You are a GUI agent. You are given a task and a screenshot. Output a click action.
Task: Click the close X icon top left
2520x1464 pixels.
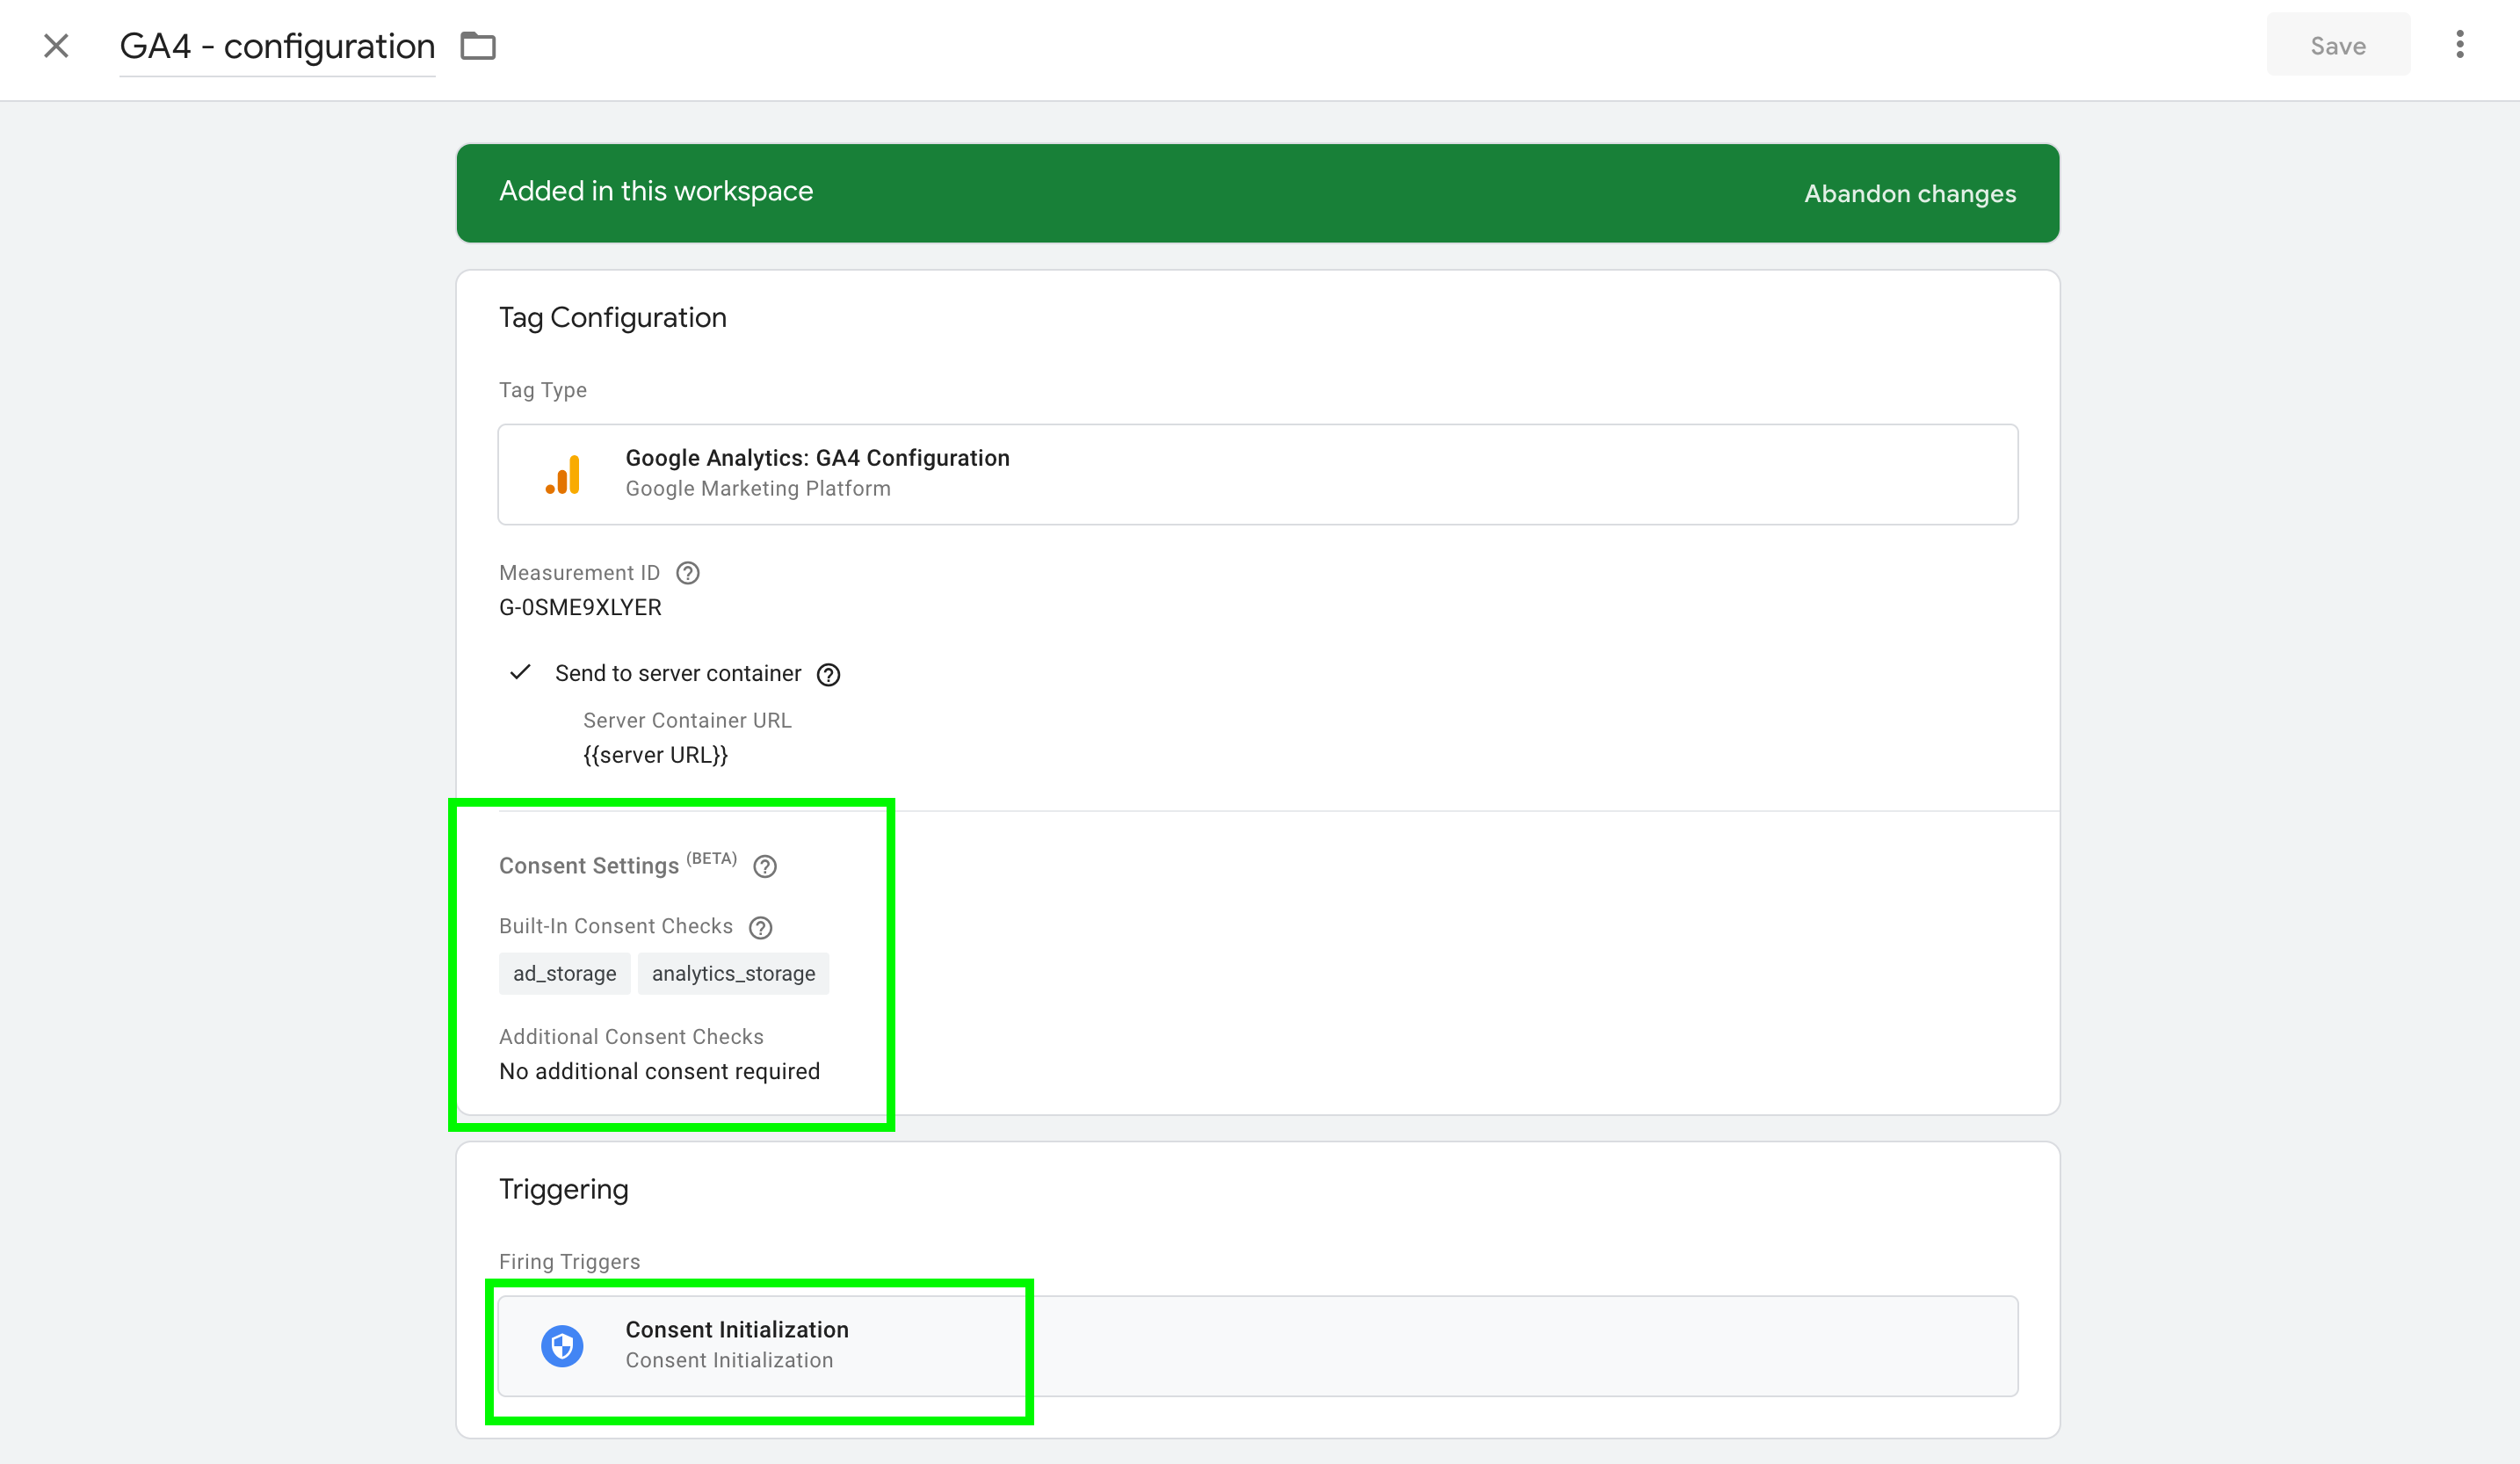point(55,46)
